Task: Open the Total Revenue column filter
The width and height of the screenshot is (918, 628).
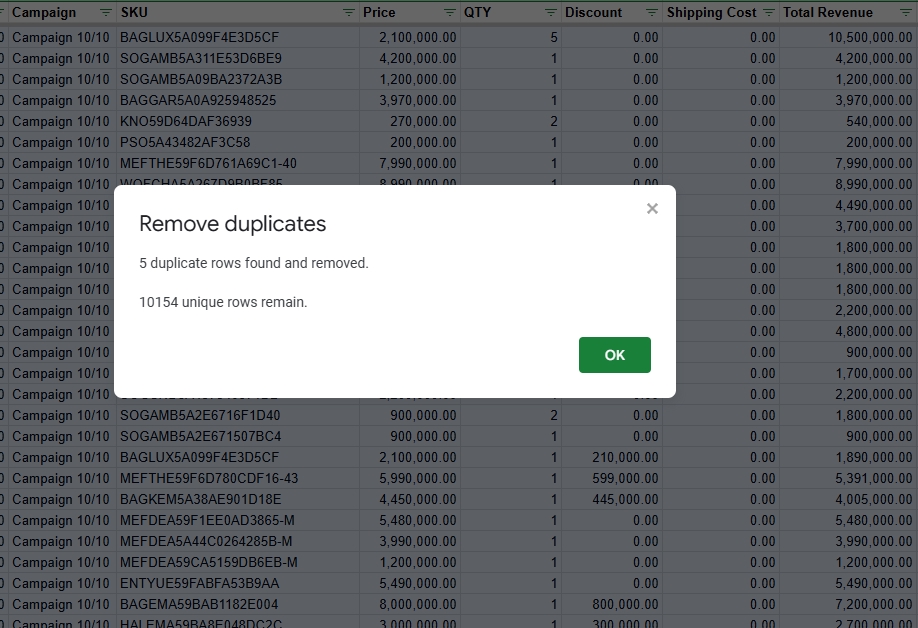Action: (x=905, y=12)
